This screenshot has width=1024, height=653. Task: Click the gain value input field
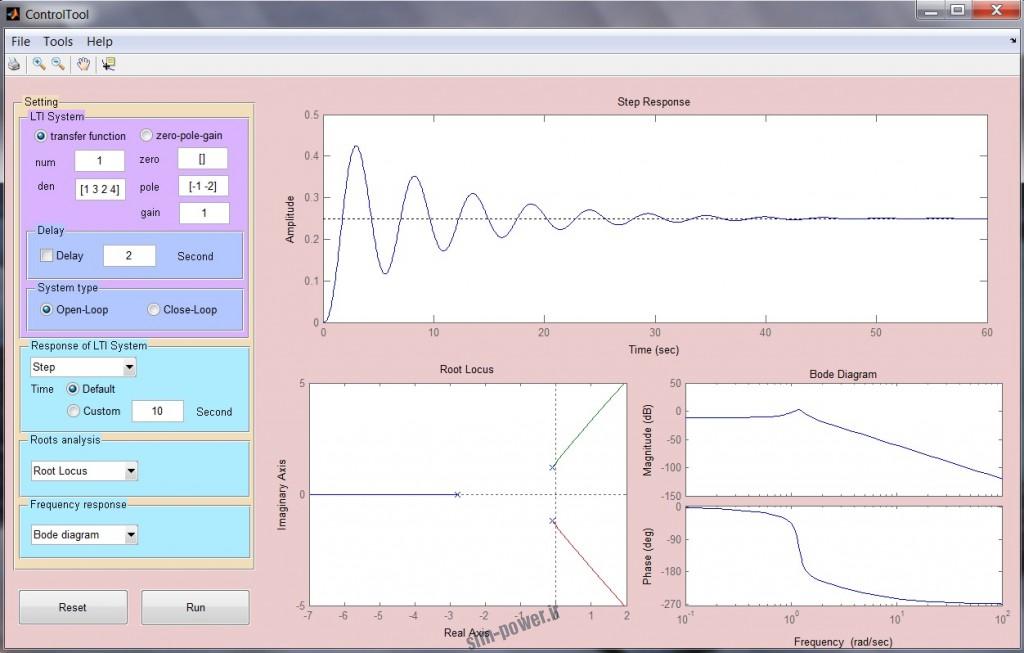point(204,213)
